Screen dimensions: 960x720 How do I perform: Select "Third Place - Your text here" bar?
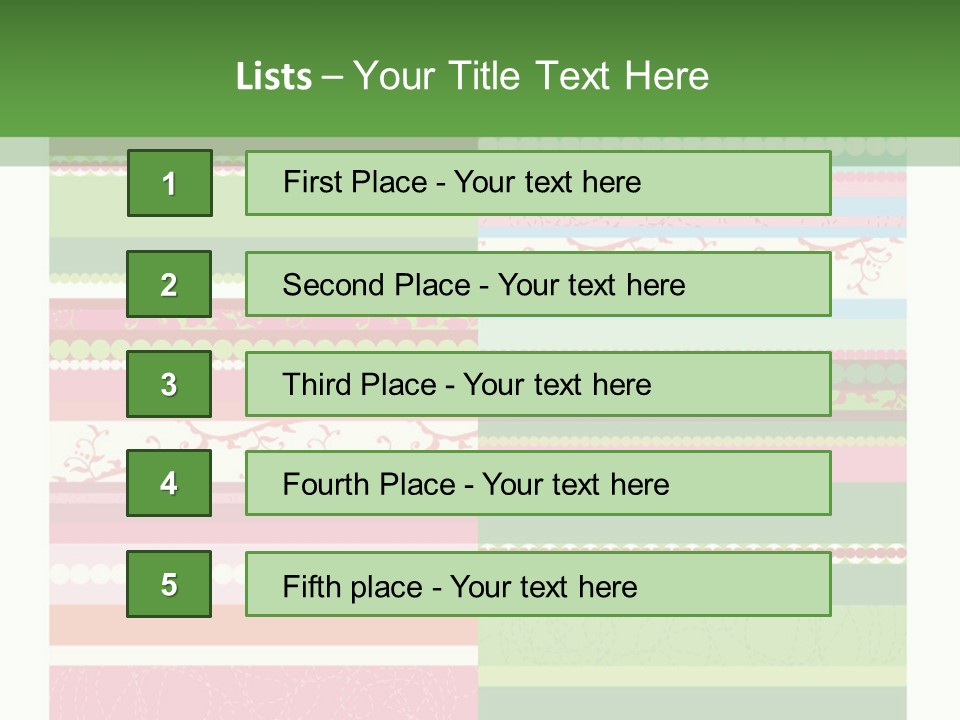[x=538, y=384]
